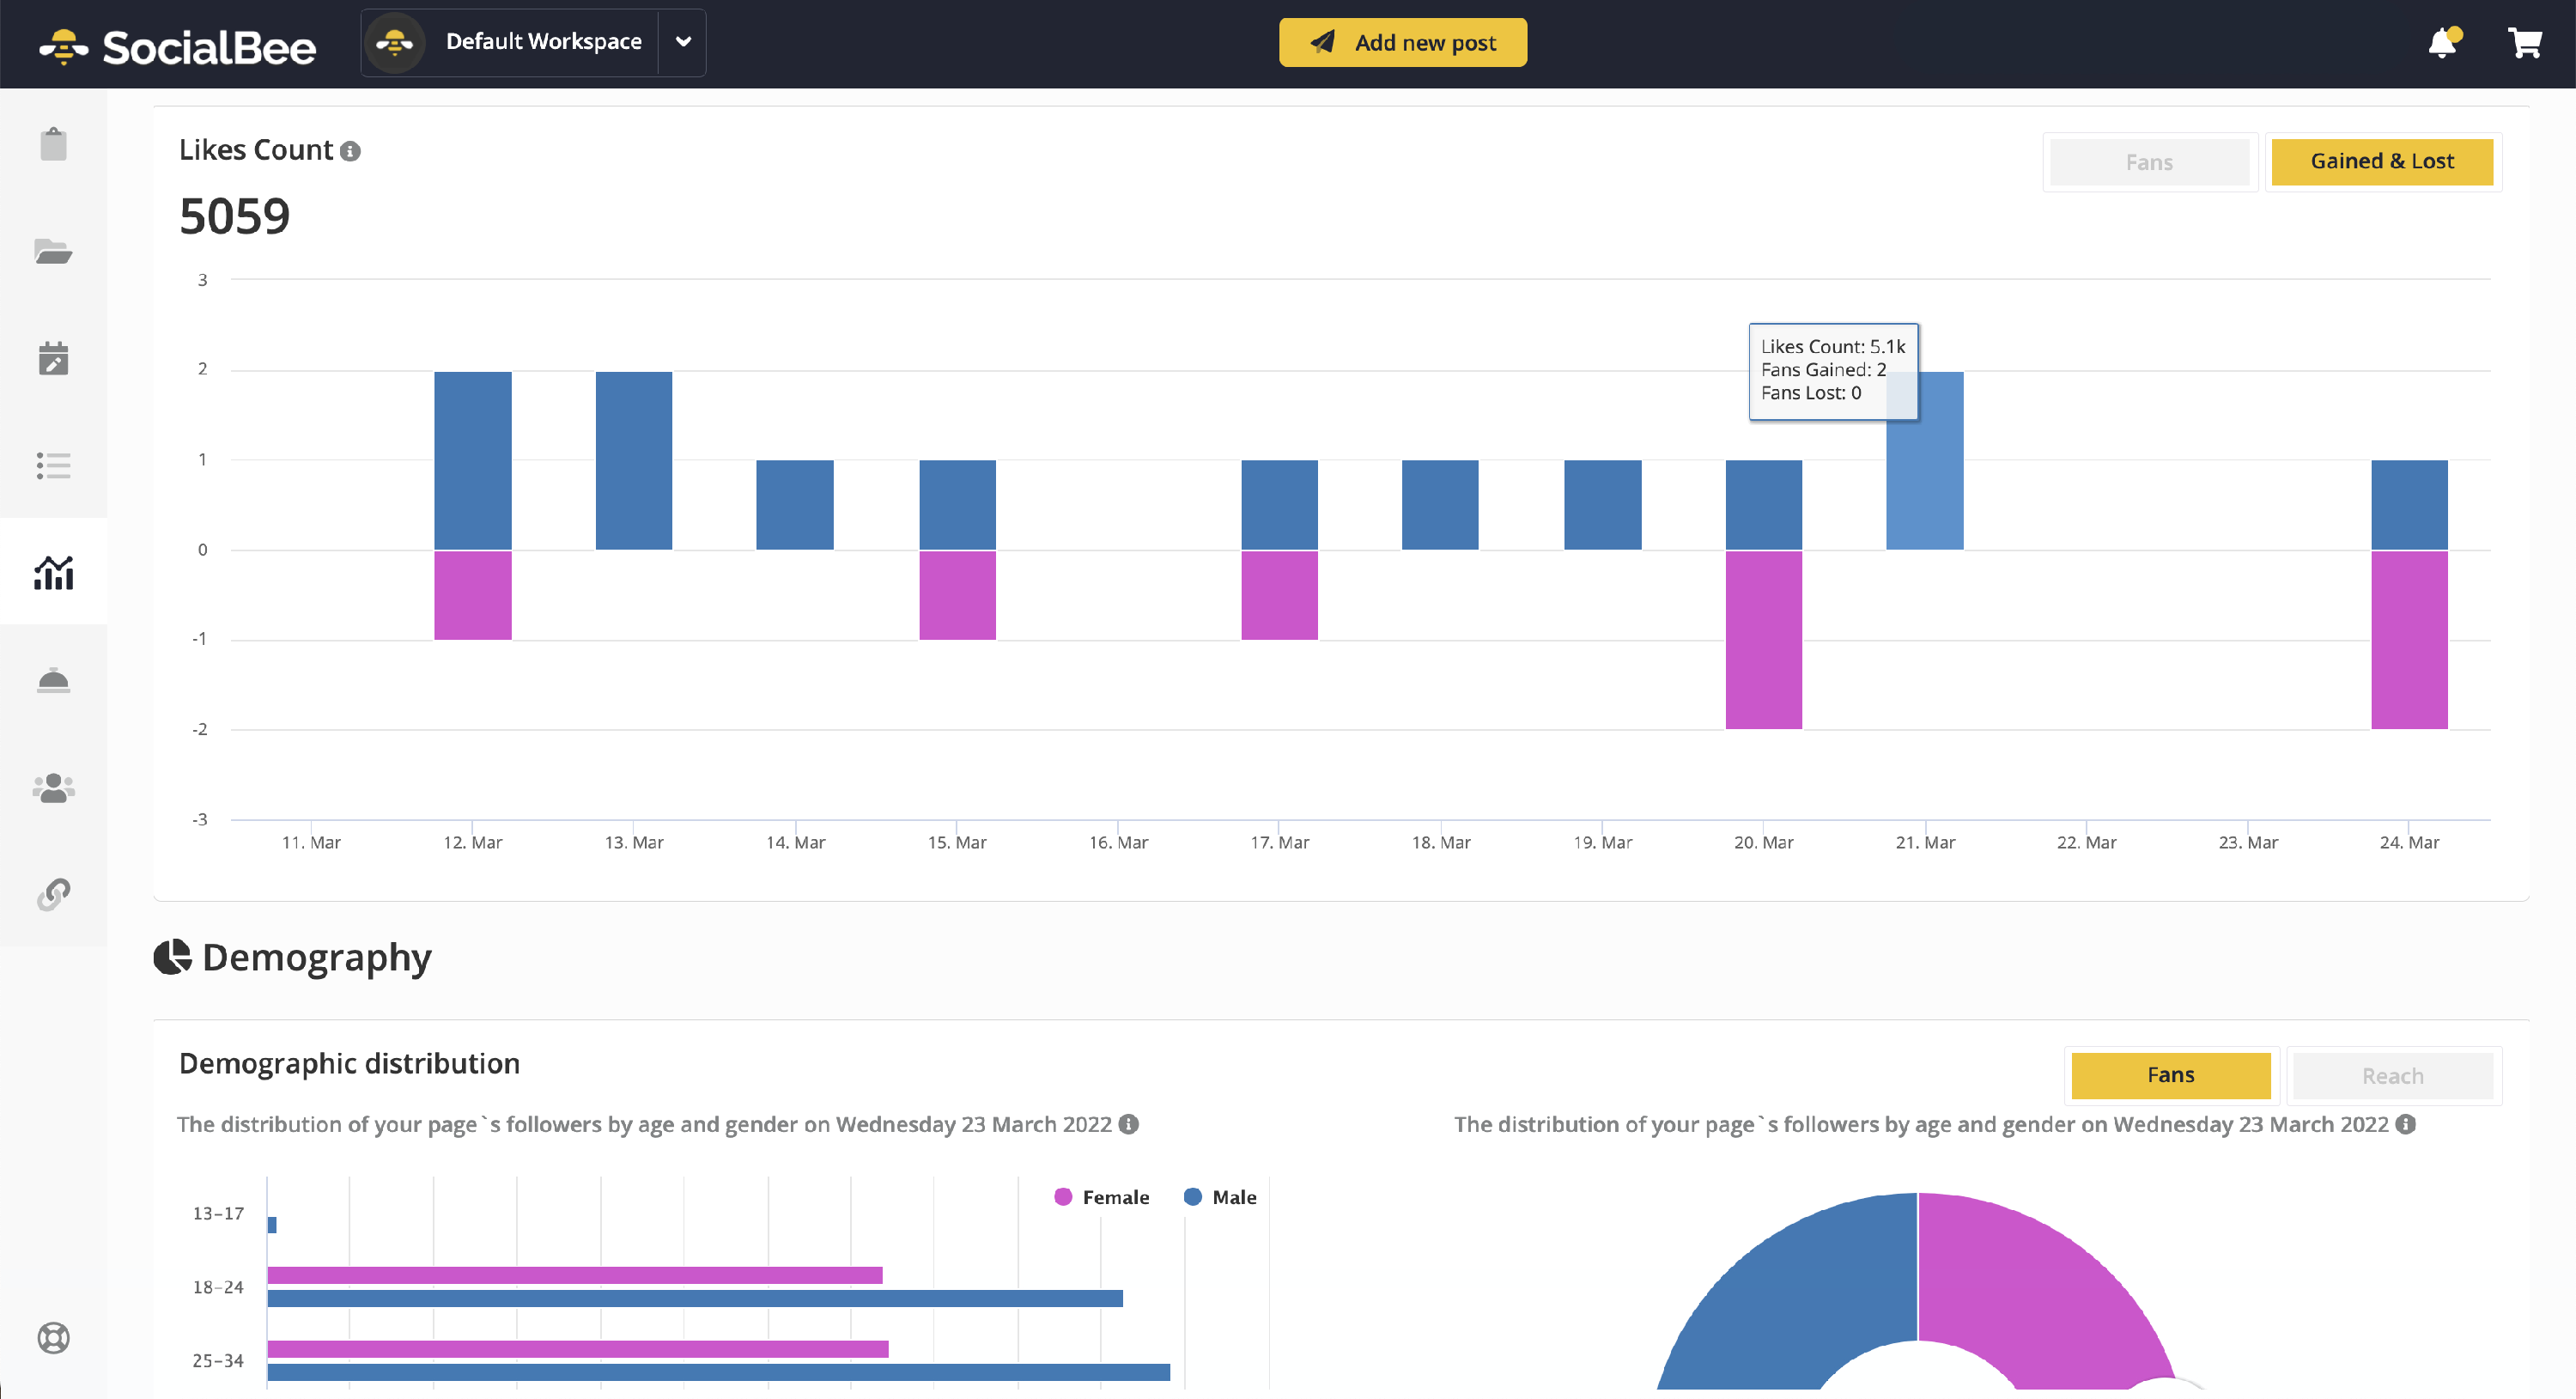
Task: Click the Demography pie icon
Action: (x=172, y=957)
